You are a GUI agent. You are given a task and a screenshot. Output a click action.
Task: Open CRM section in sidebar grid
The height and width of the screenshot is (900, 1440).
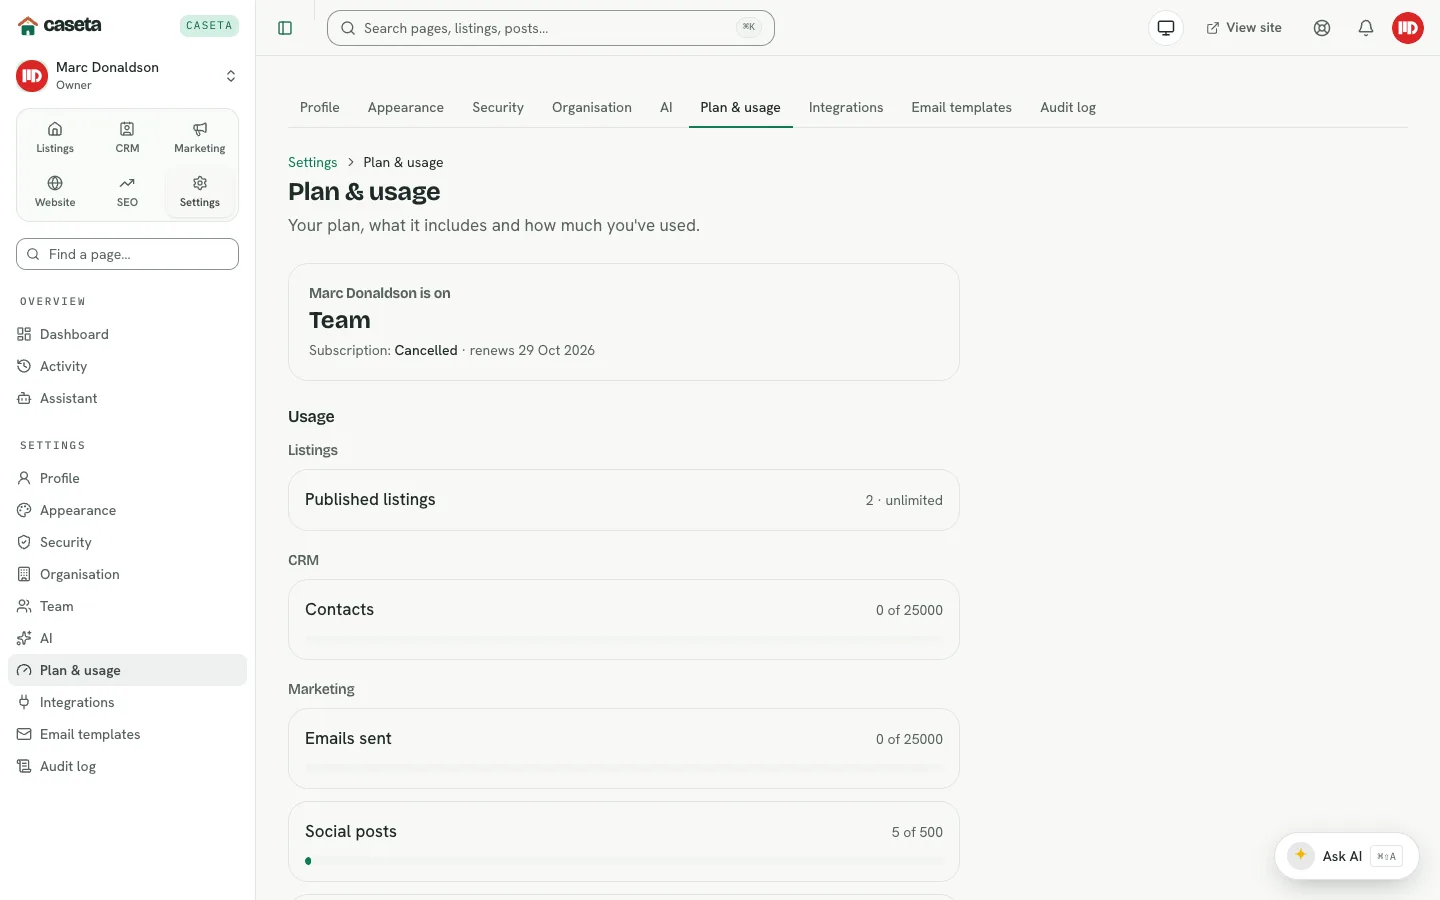pyautogui.click(x=127, y=138)
